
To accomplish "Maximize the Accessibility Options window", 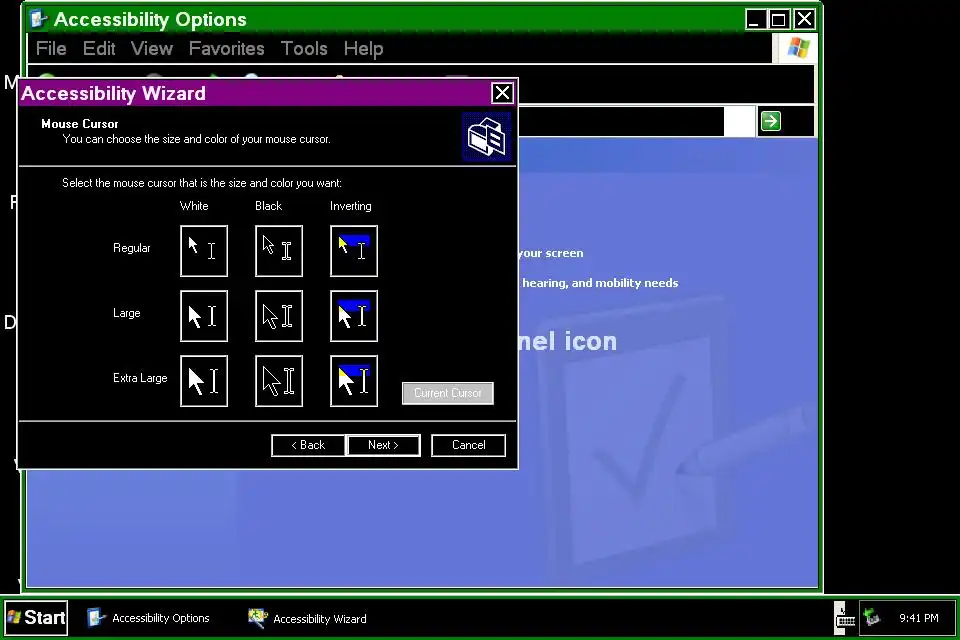I will 779,20.
